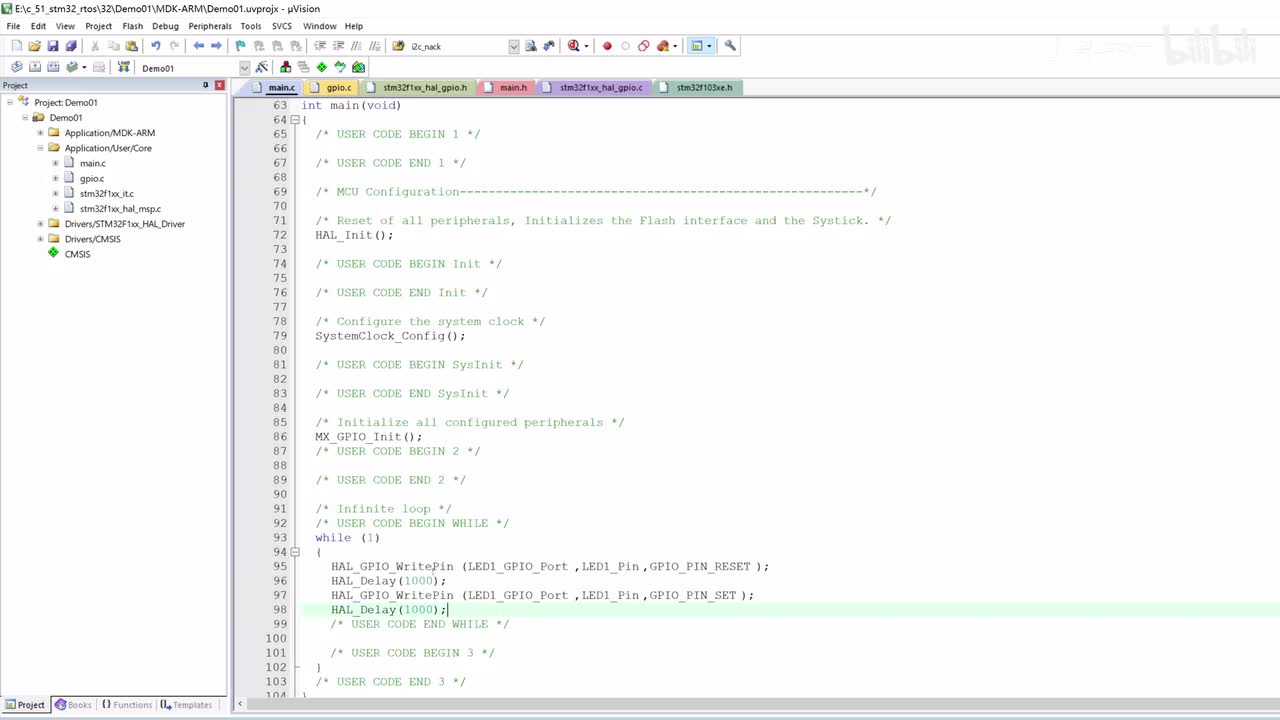Viewport: 1280px width, 720px height.
Task: Pin the Project panel with the pushpin icon
Action: point(206,85)
